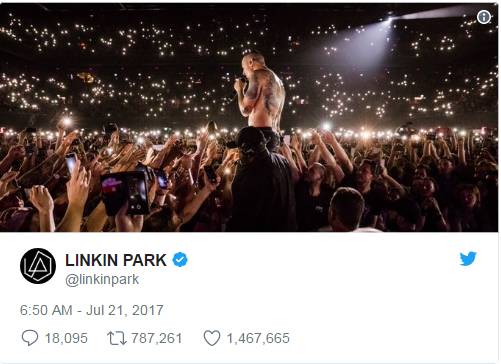Image resolution: width=501 pixels, height=364 pixels.
Task: Open Twitter via the blue bird logo
Action: click(468, 259)
